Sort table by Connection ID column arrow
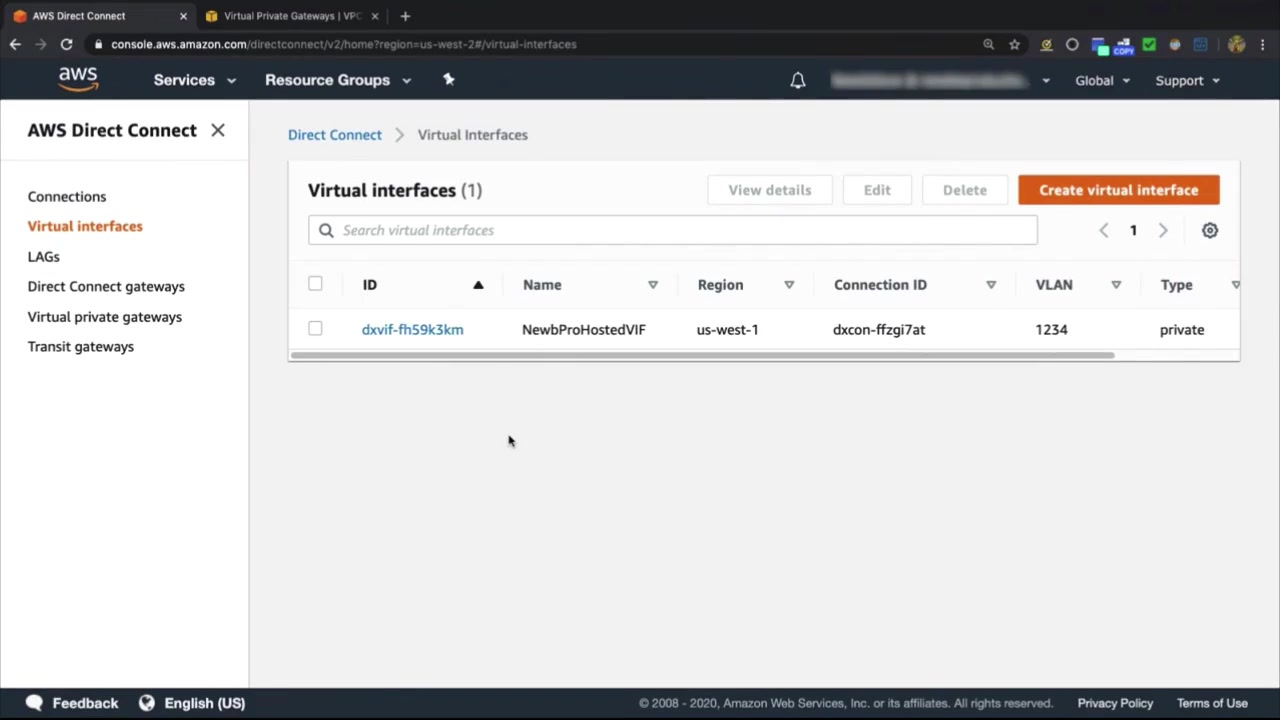This screenshot has width=1280, height=720. pyautogui.click(x=991, y=285)
